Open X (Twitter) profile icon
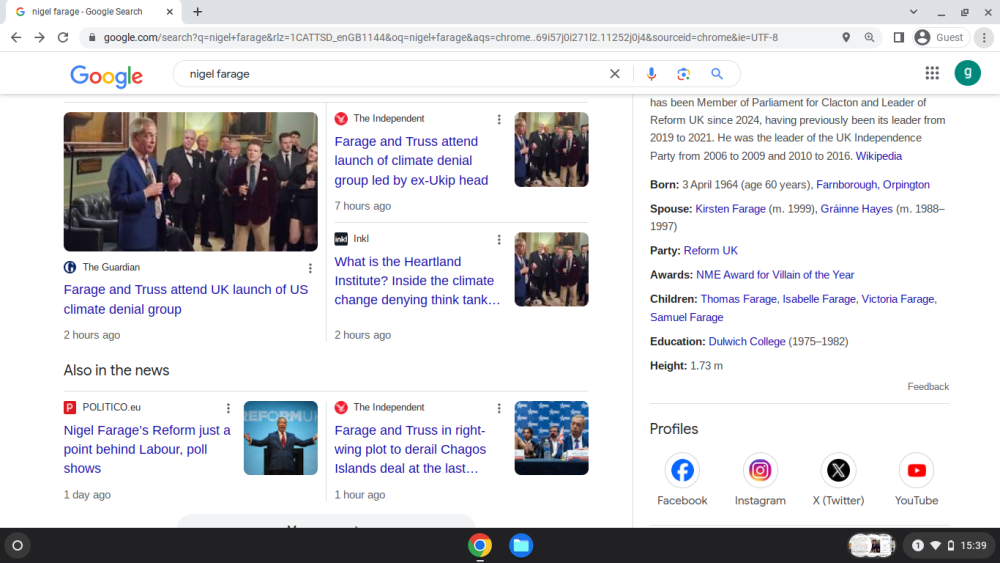The height and width of the screenshot is (563, 1000). pyautogui.click(x=838, y=471)
